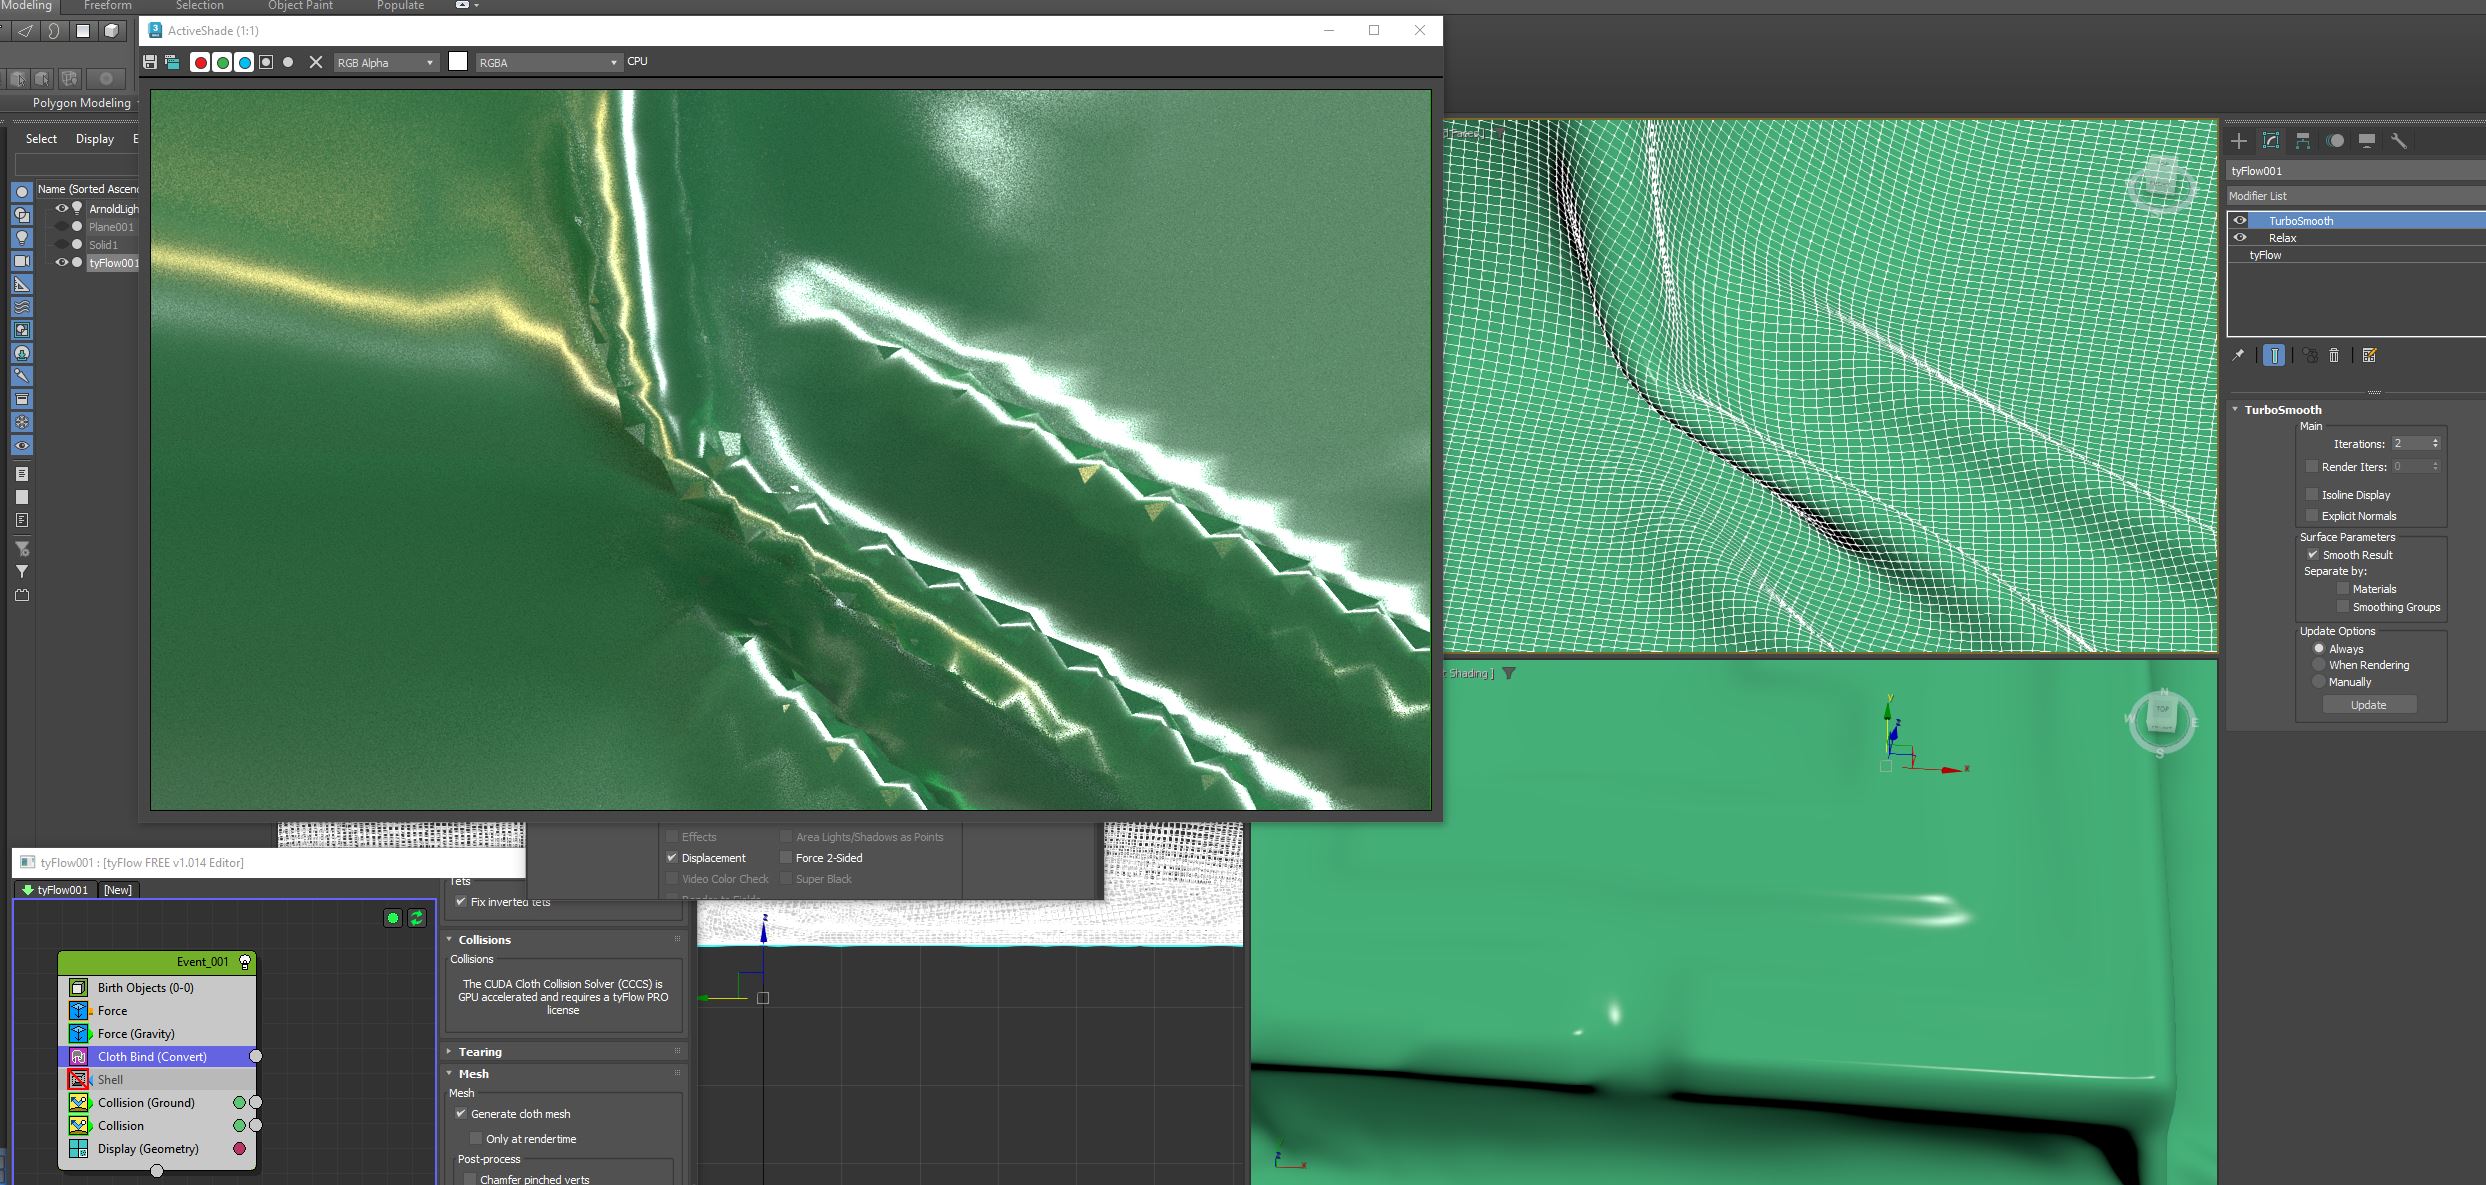This screenshot has width=2486, height=1185.
Task: Expand the Tearing rollout
Action: [480, 1052]
